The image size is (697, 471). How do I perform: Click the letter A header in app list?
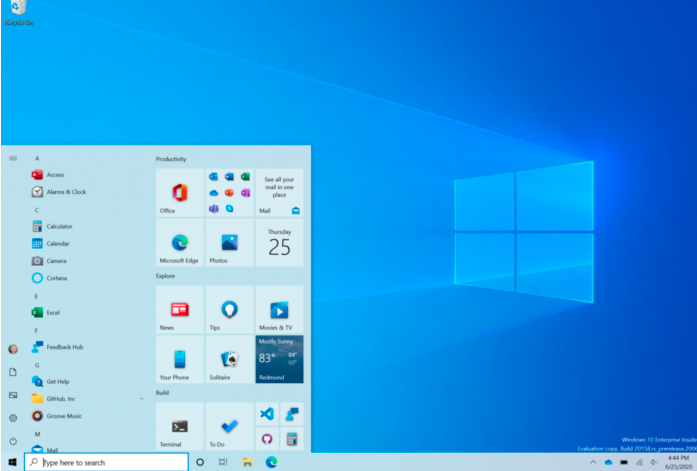coord(37,158)
